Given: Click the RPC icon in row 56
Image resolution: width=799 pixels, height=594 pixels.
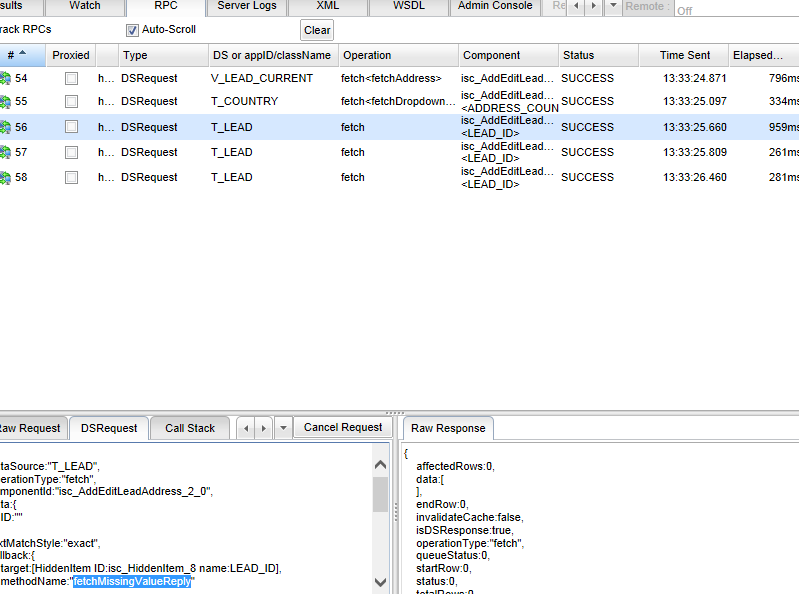Looking at the screenshot, I should [x=5, y=127].
